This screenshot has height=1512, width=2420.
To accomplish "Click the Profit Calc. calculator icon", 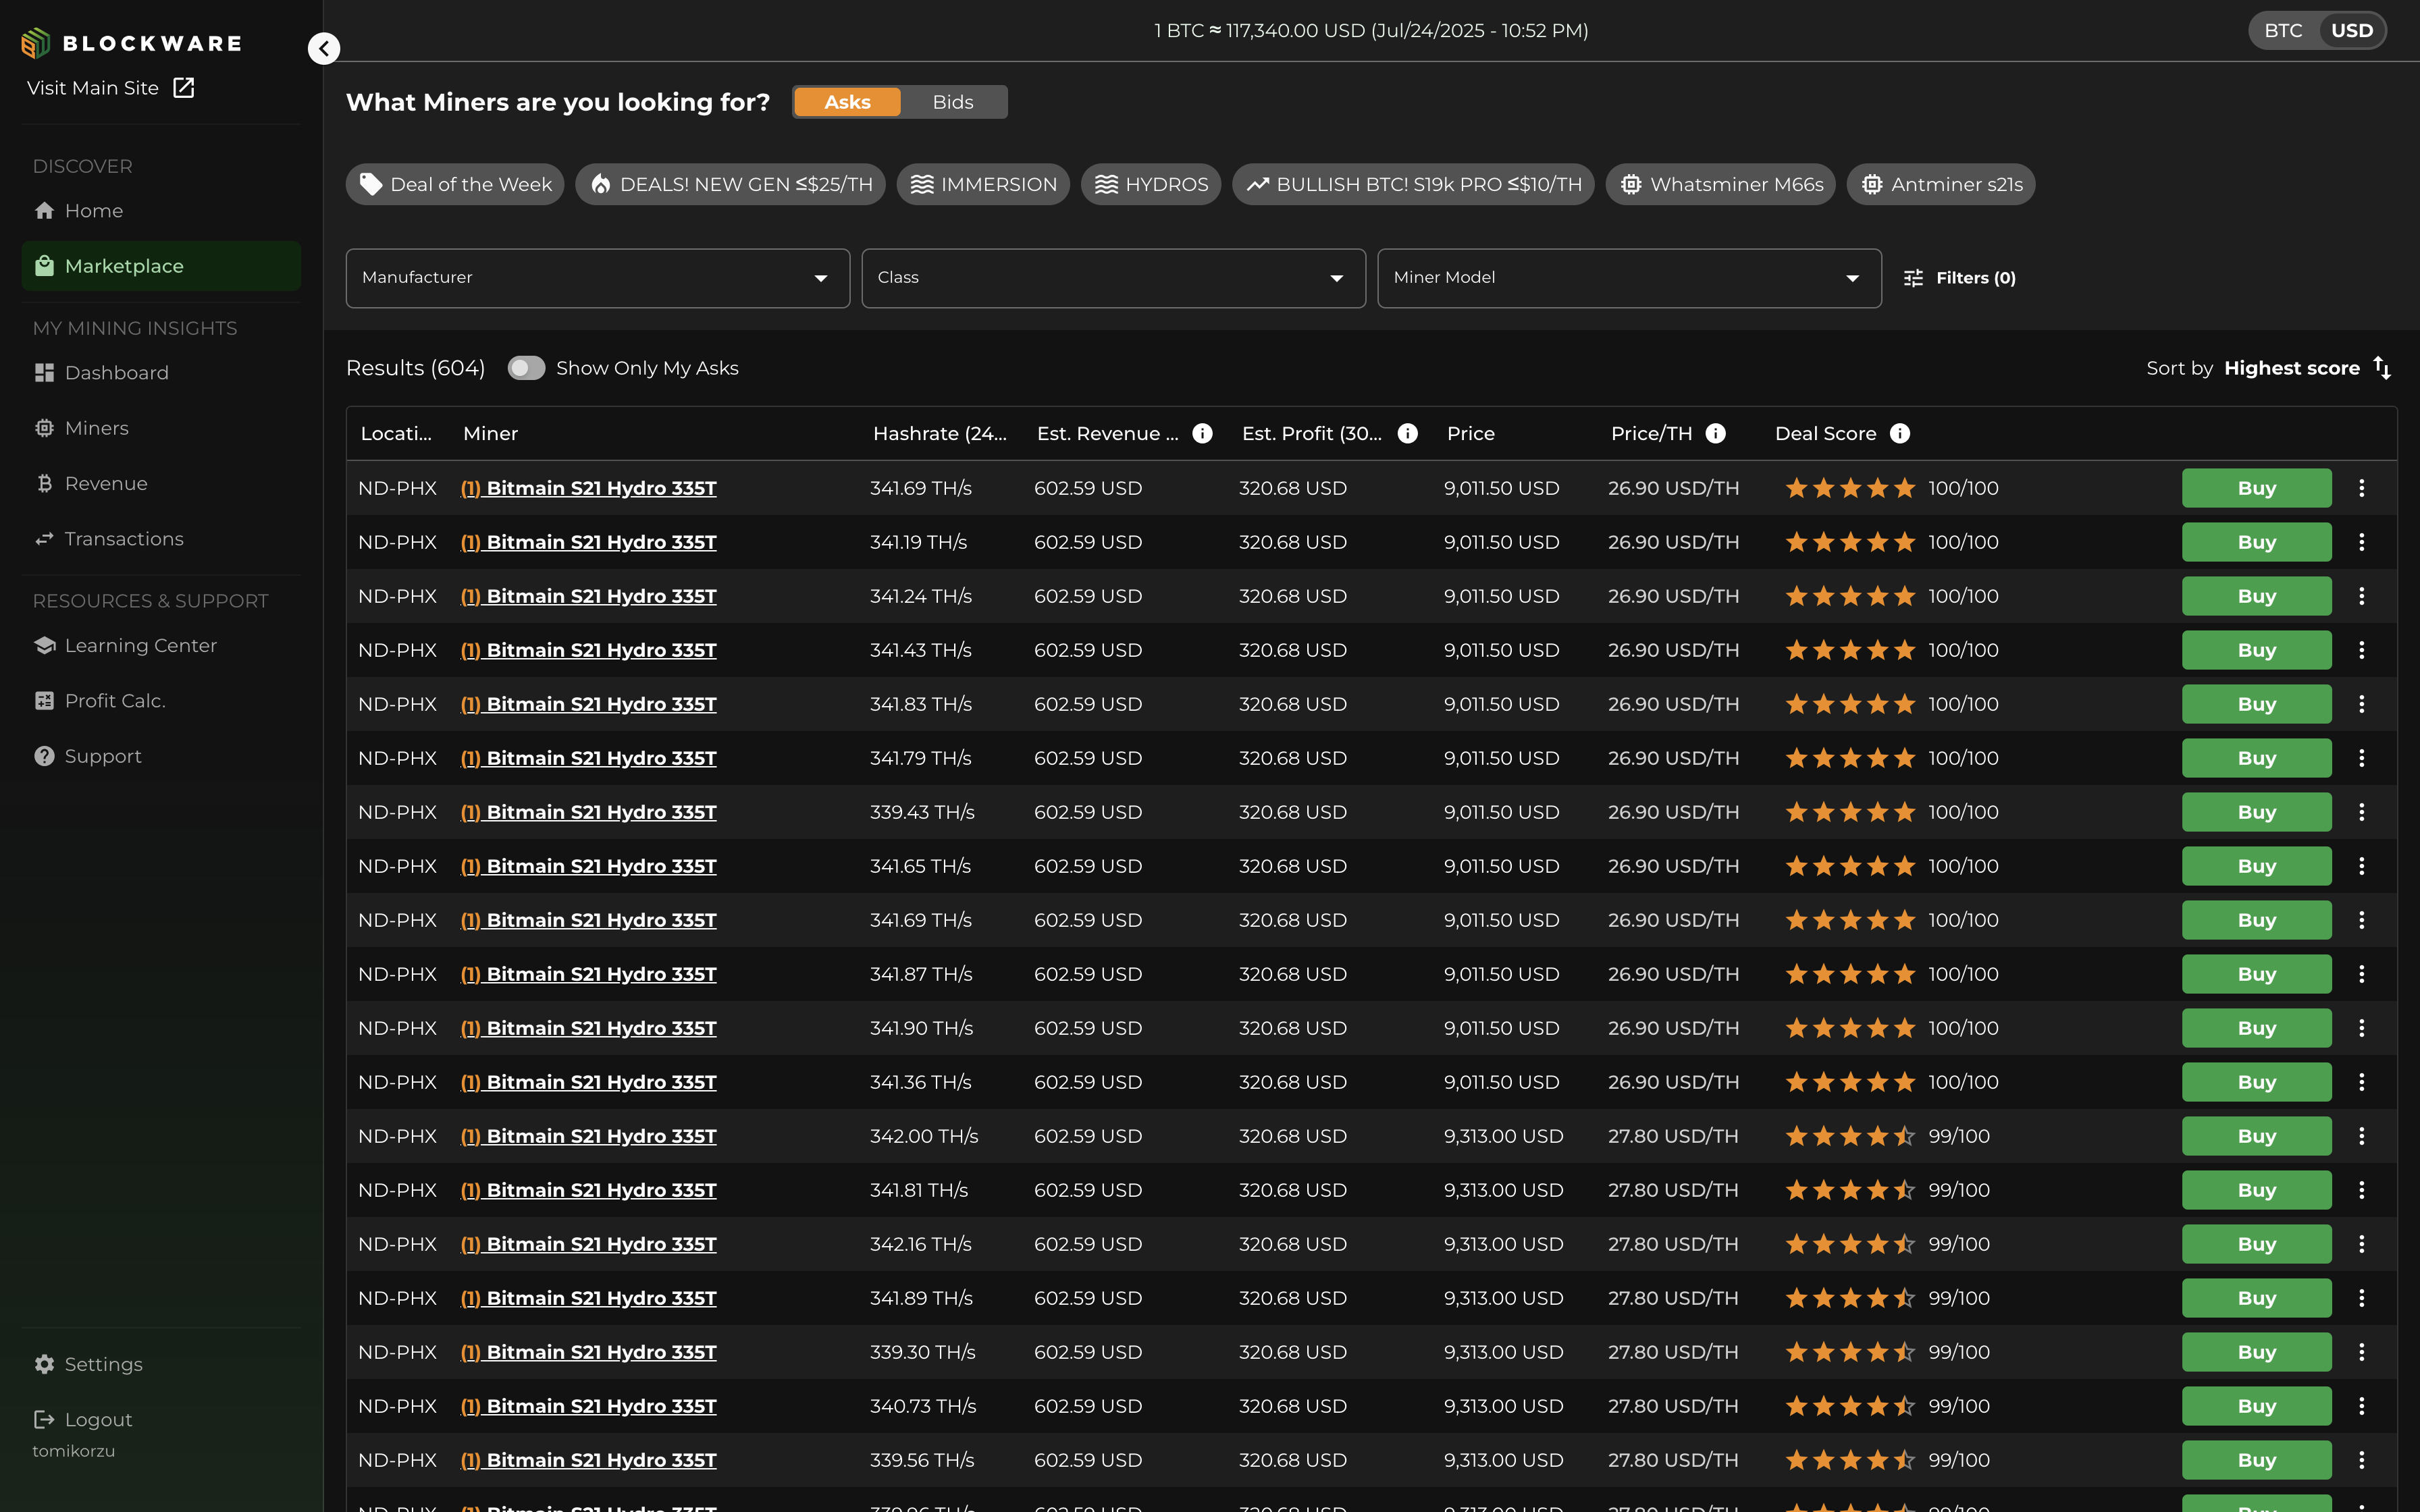I will click(44, 701).
